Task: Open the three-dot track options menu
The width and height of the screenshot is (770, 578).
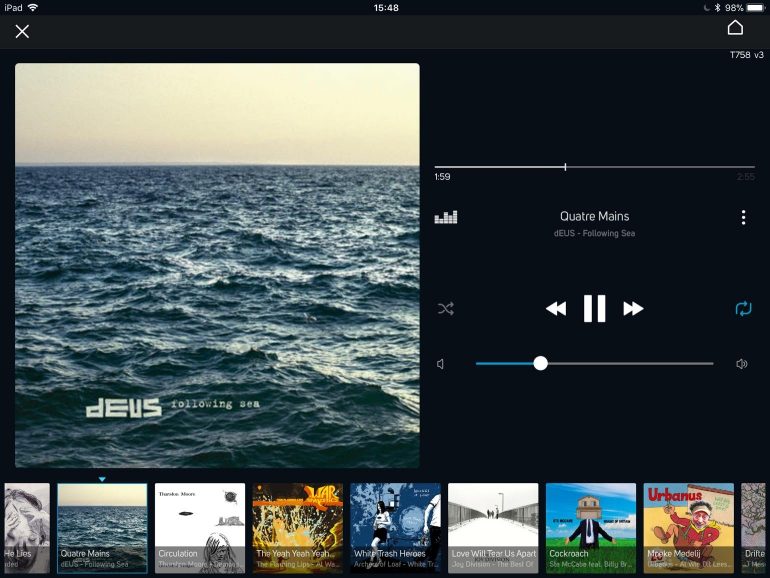Action: tap(743, 218)
